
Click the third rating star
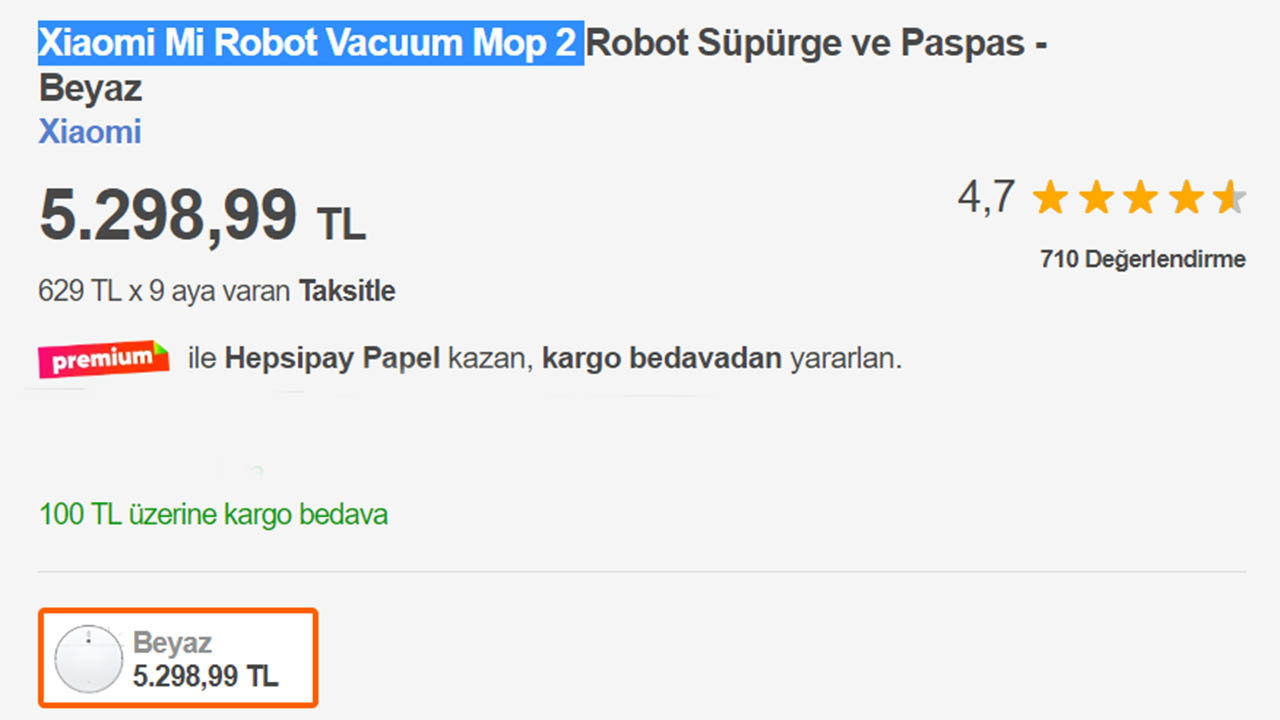click(1140, 198)
